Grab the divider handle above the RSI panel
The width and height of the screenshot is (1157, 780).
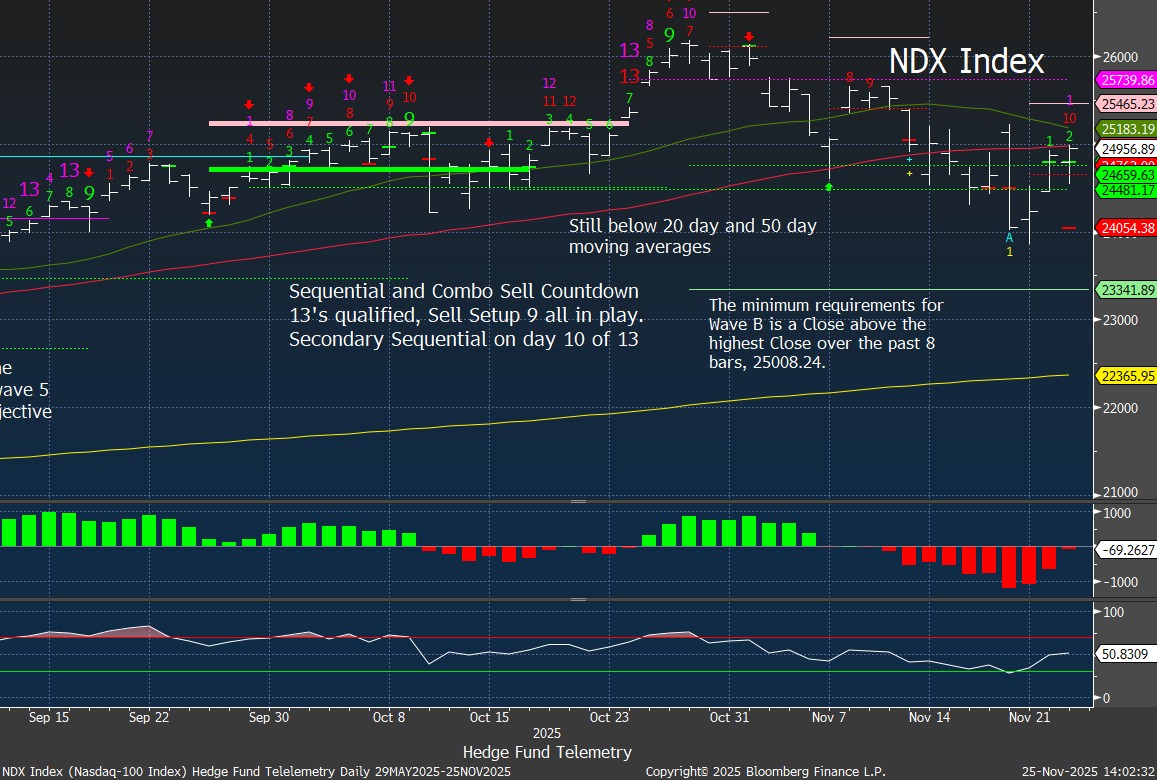[x=578, y=600]
